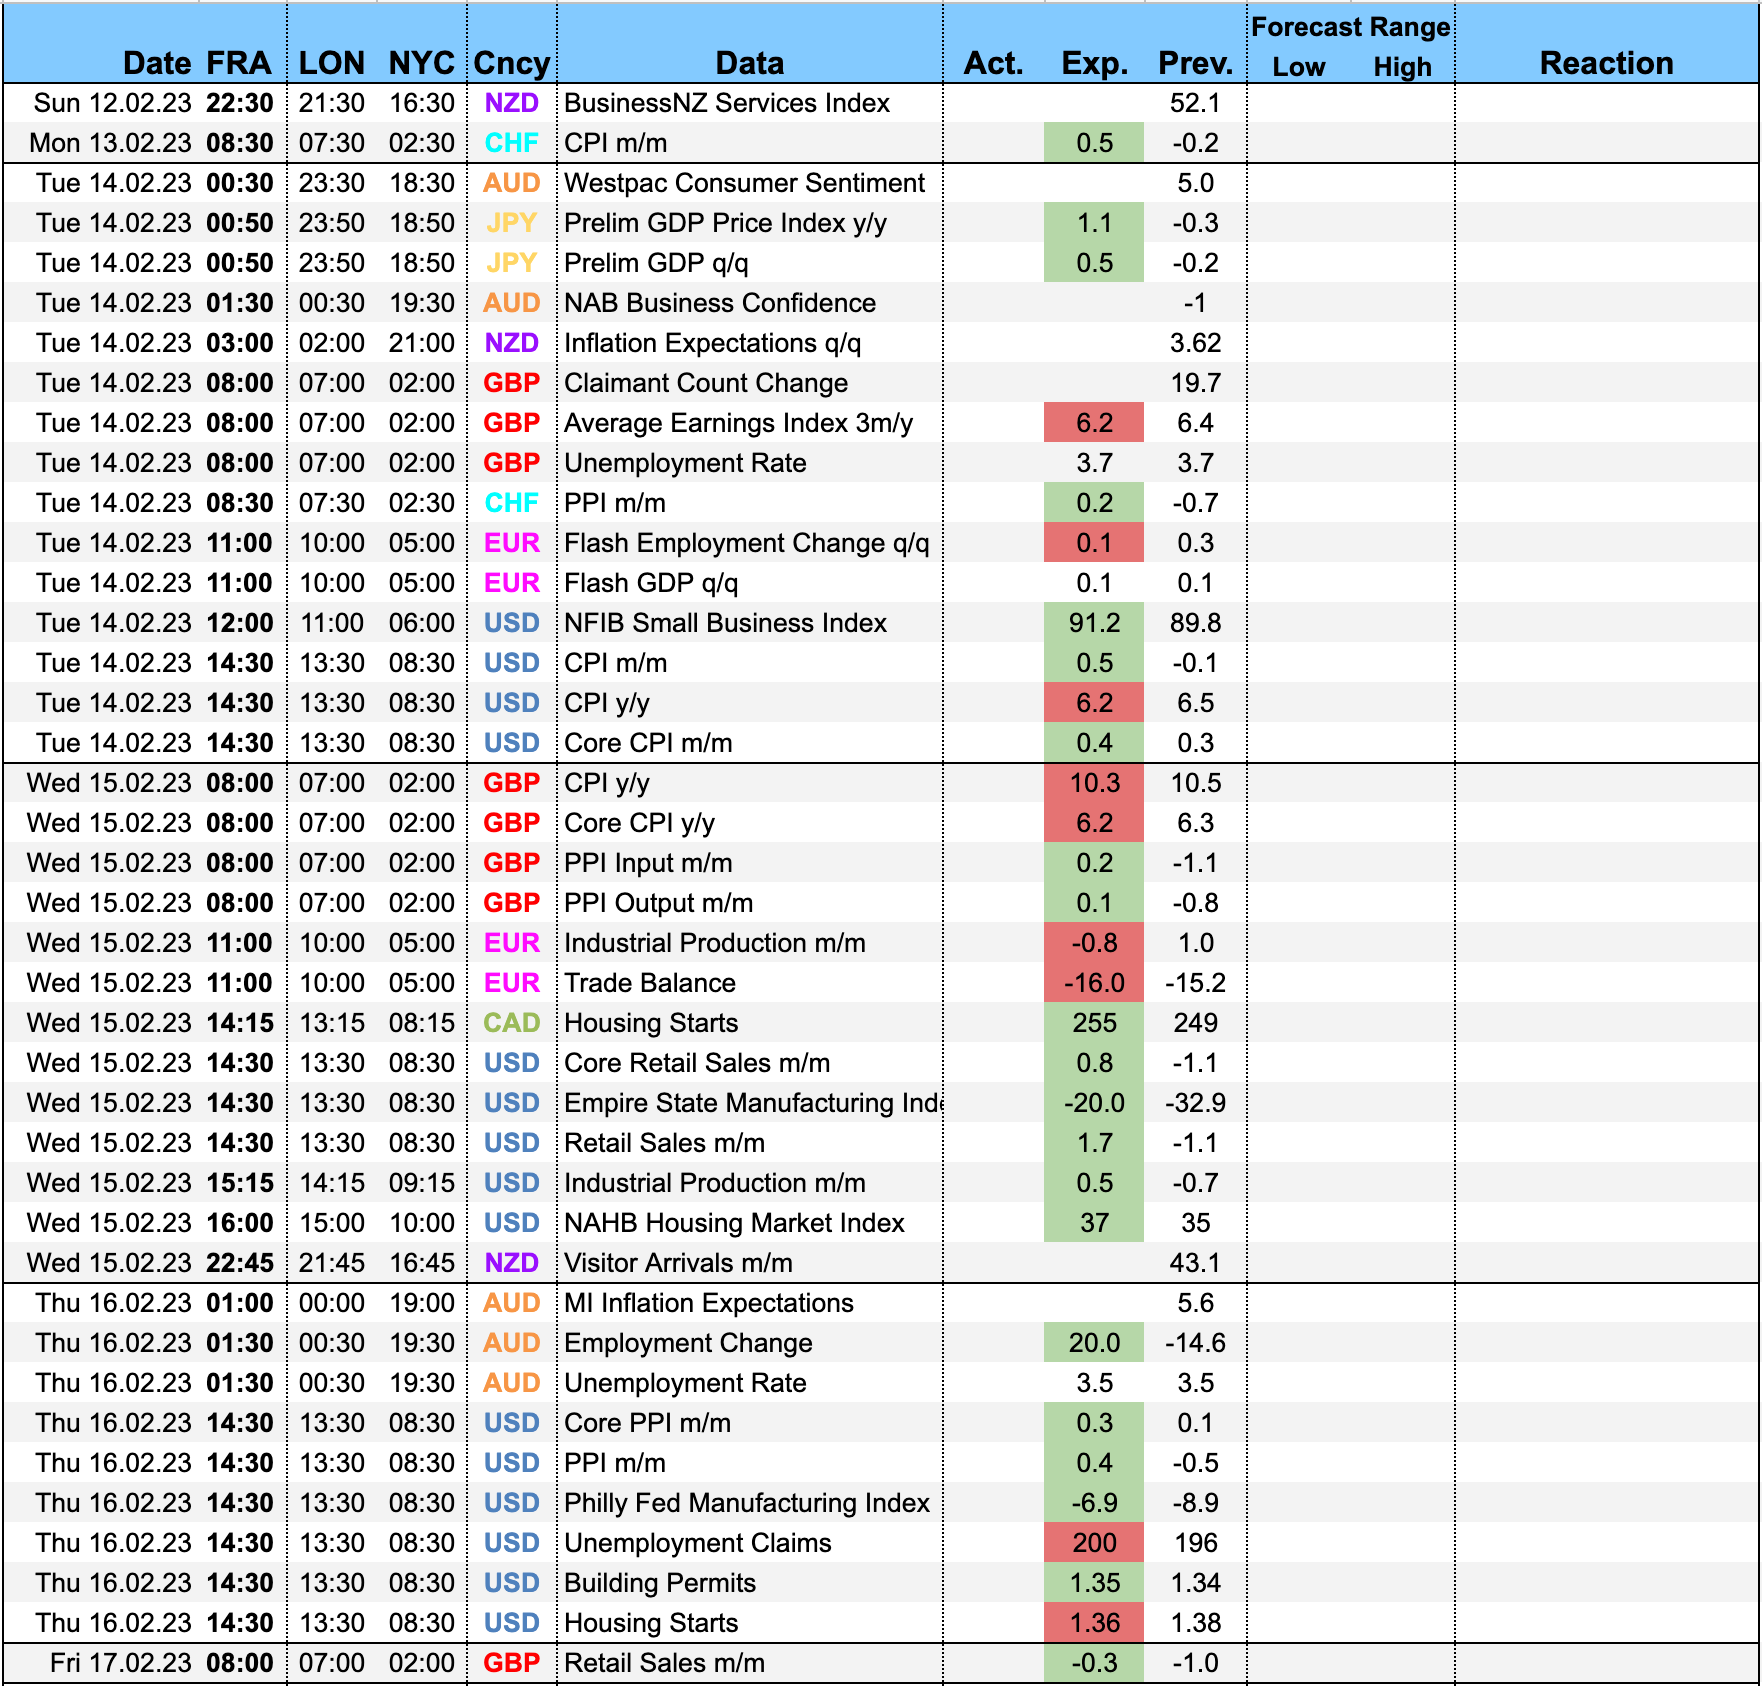Click previous value -14.6 for Employment Change
The image size is (1762, 1686).
pyautogui.click(x=1195, y=1343)
